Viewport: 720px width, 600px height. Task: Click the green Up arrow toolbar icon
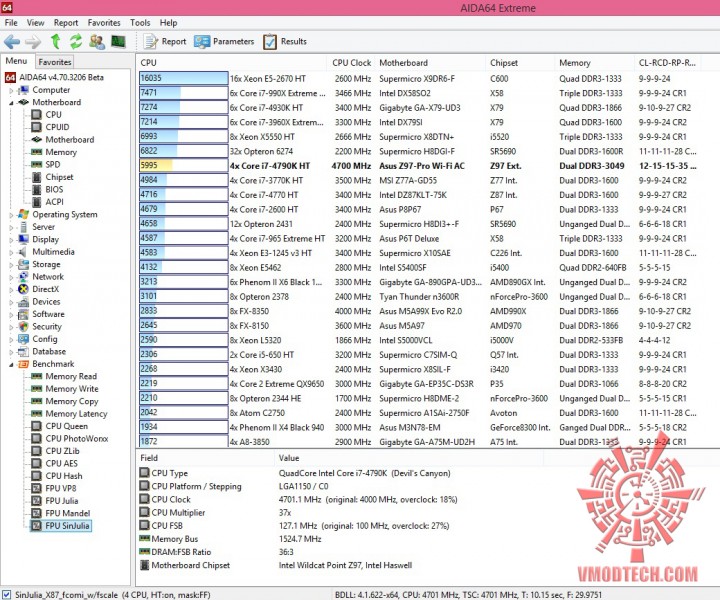click(x=56, y=41)
